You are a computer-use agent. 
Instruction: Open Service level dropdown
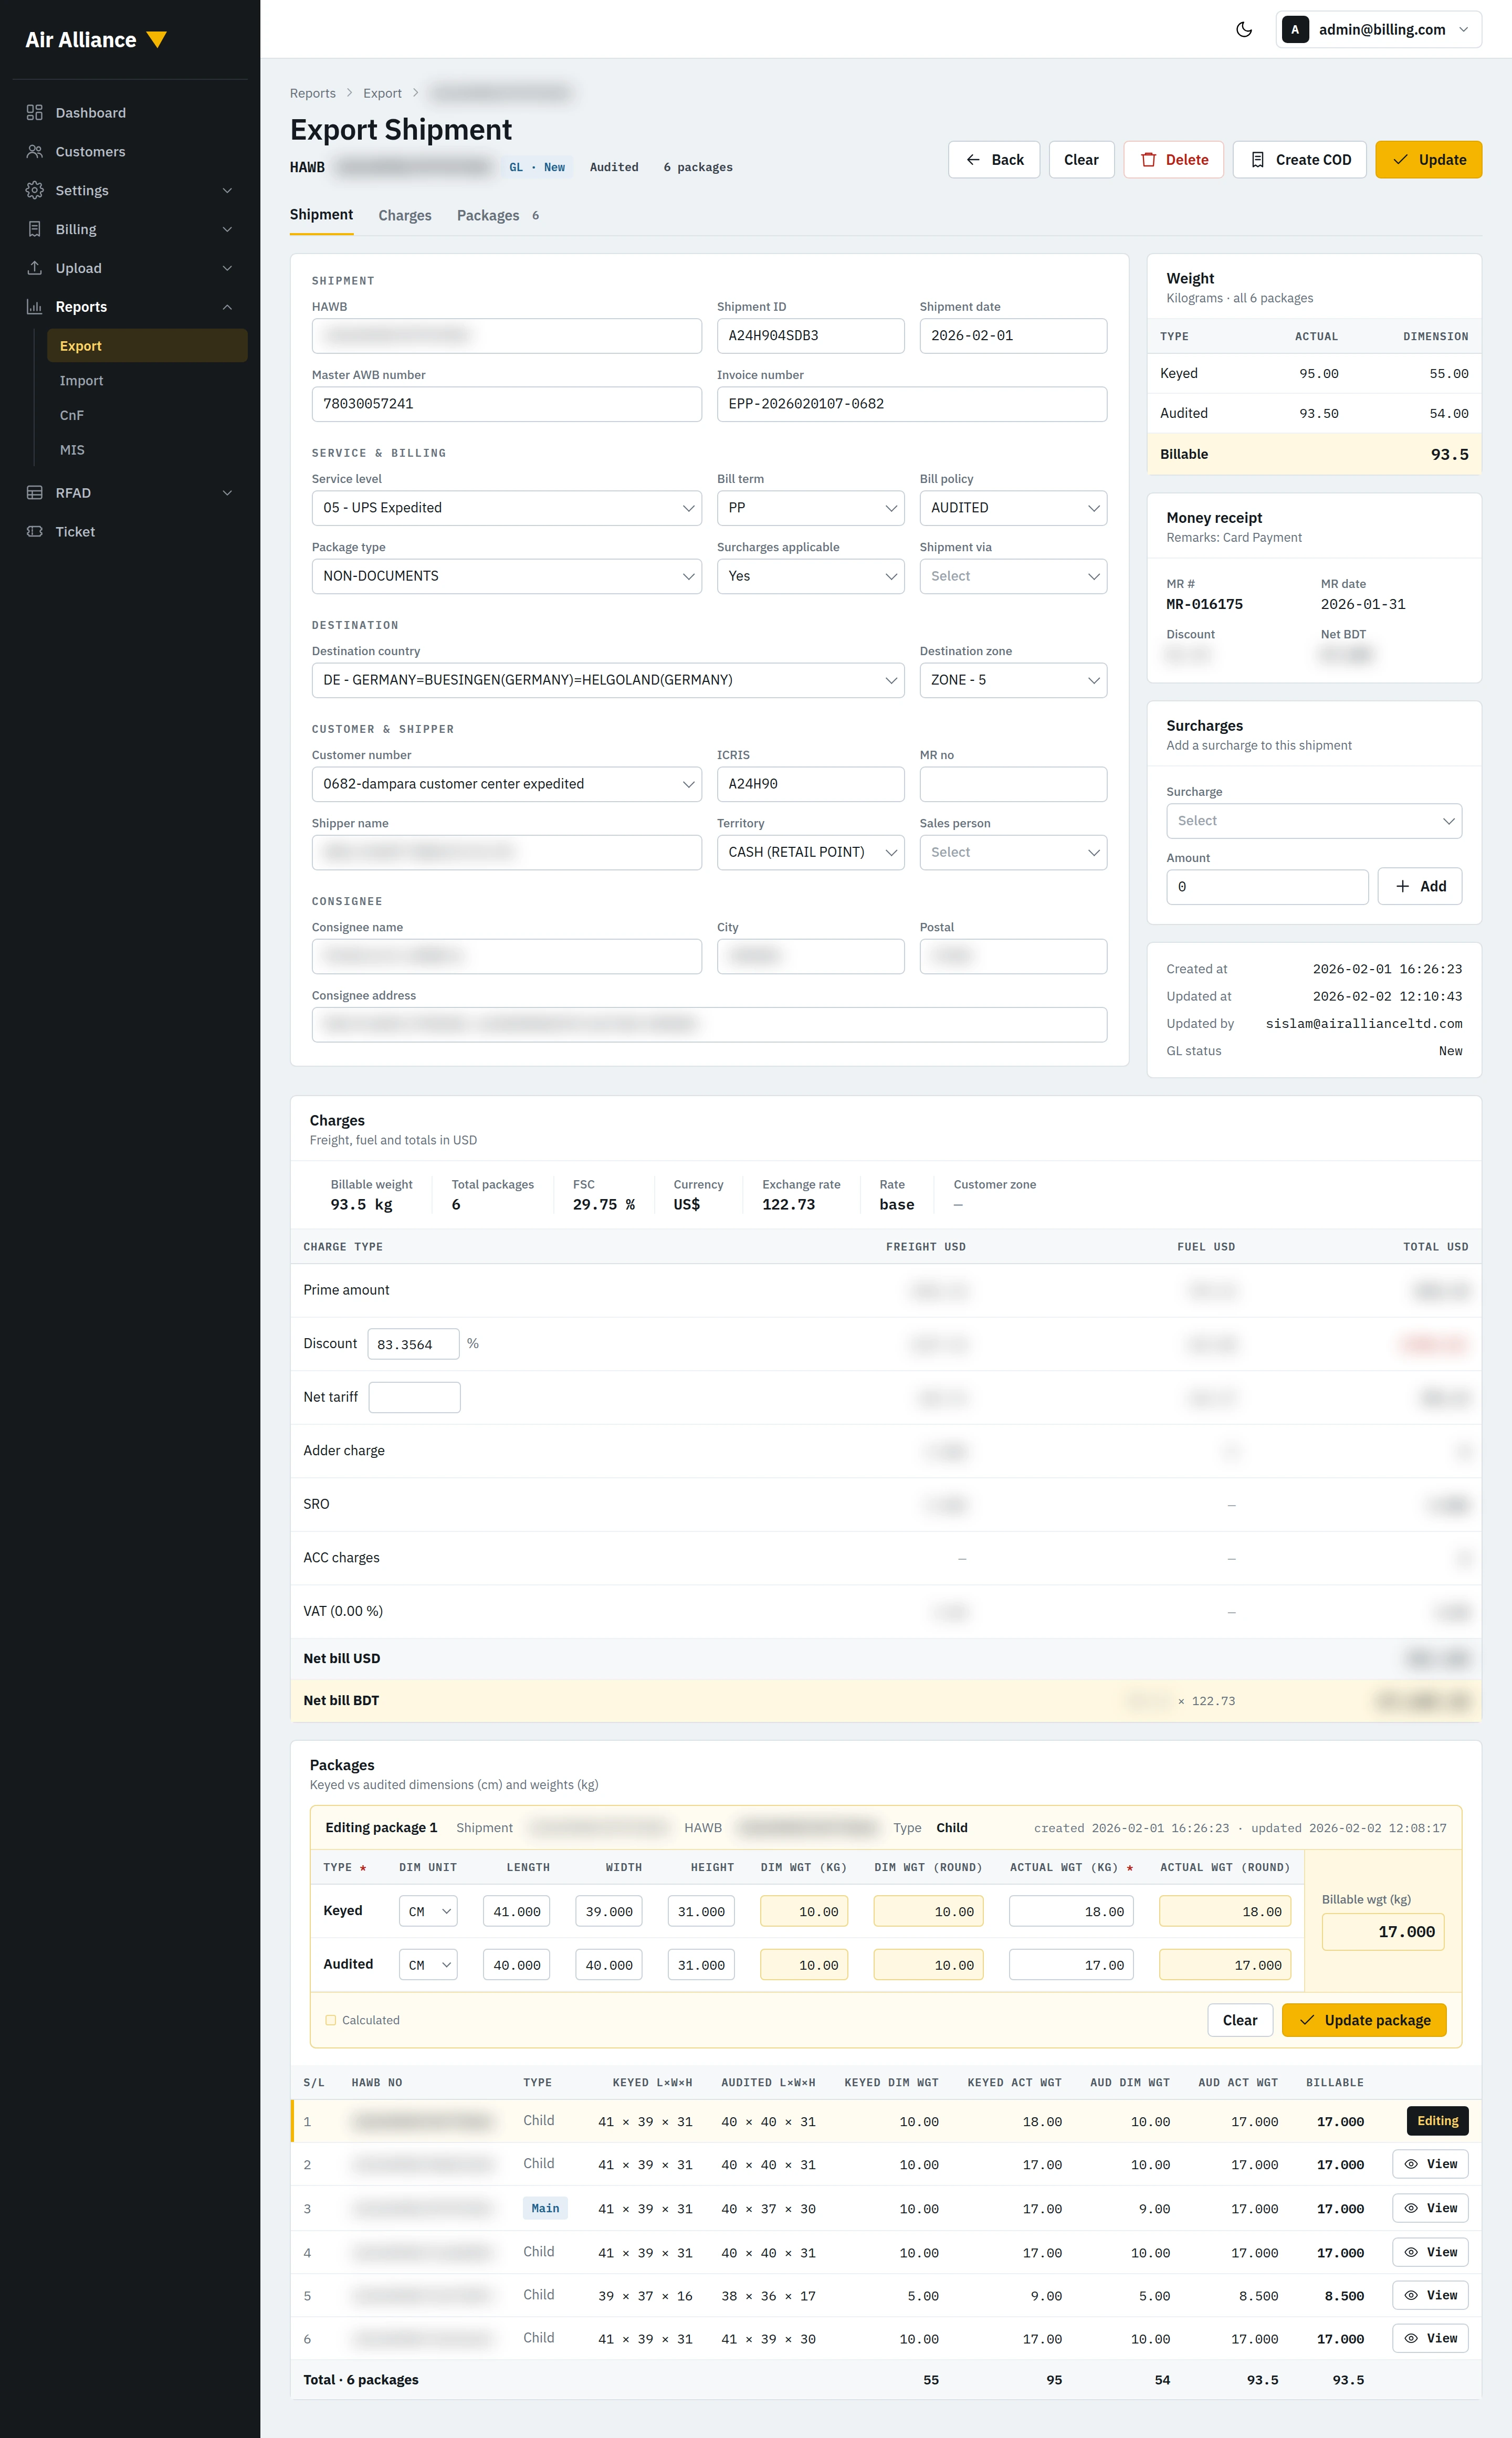click(x=506, y=508)
